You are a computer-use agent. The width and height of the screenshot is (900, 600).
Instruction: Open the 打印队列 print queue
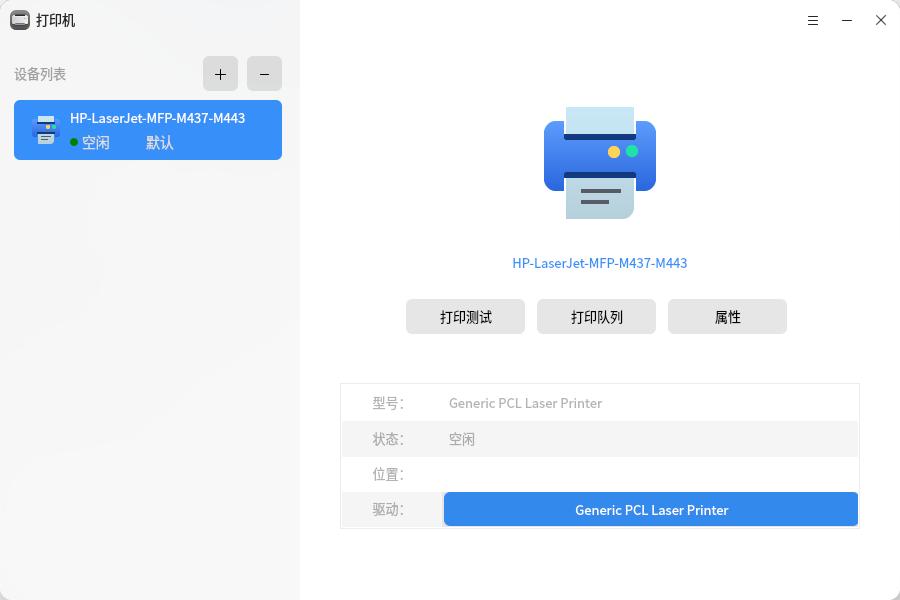596,317
